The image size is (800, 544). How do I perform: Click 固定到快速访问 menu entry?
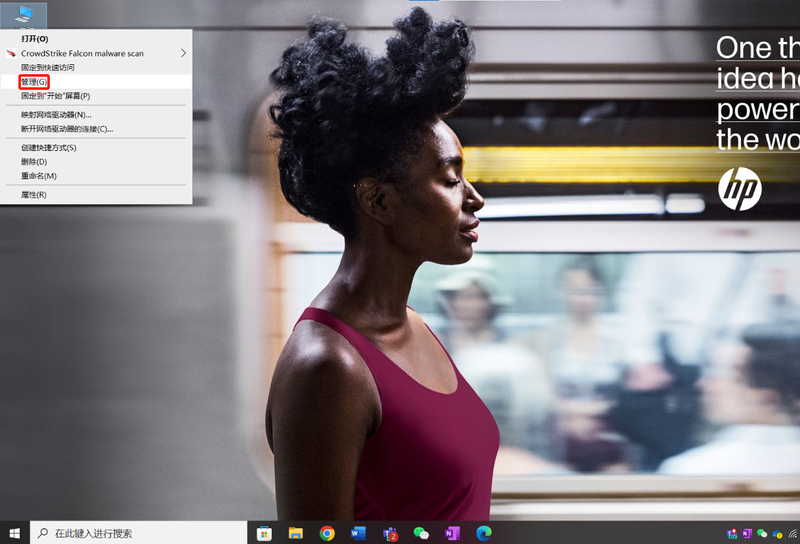(x=48, y=67)
